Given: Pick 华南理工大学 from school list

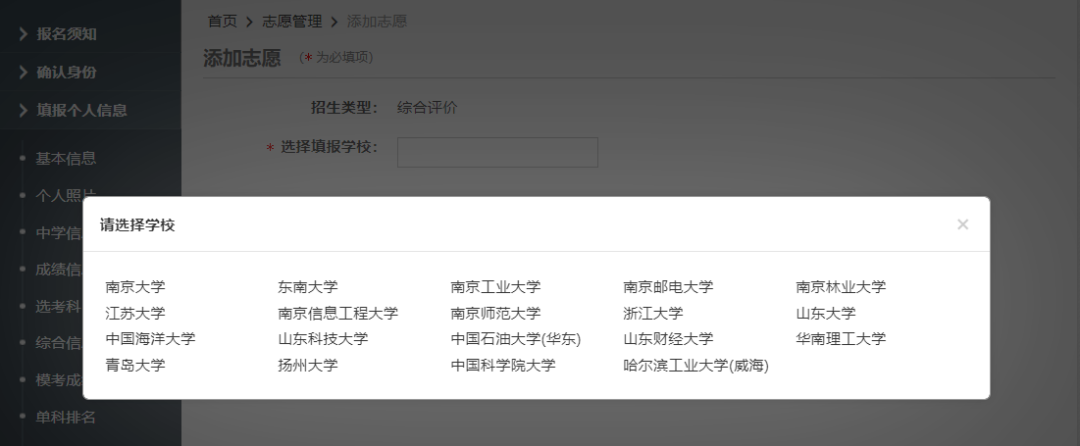Looking at the screenshot, I should pyautogui.click(x=840, y=339).
